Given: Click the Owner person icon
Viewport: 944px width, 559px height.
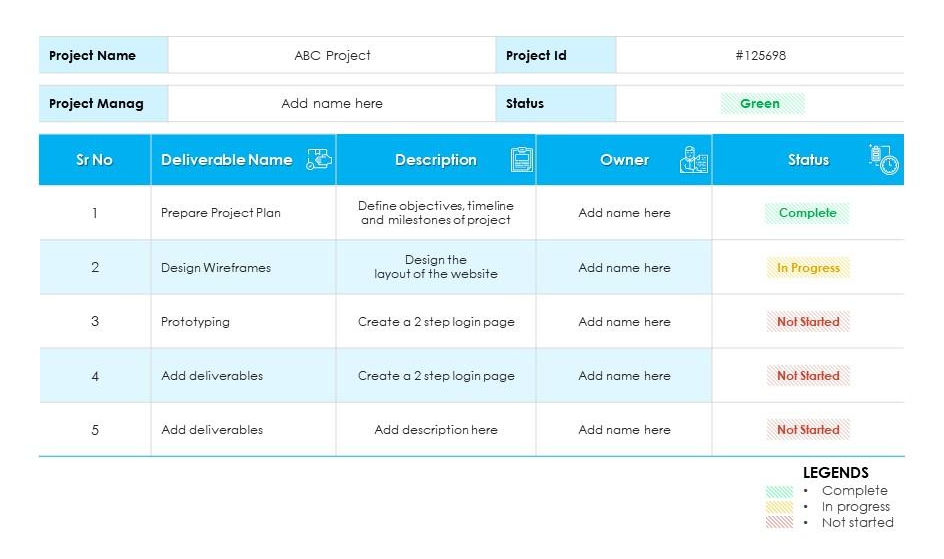Looking at the screenshot, I should (x=694, y=160).
